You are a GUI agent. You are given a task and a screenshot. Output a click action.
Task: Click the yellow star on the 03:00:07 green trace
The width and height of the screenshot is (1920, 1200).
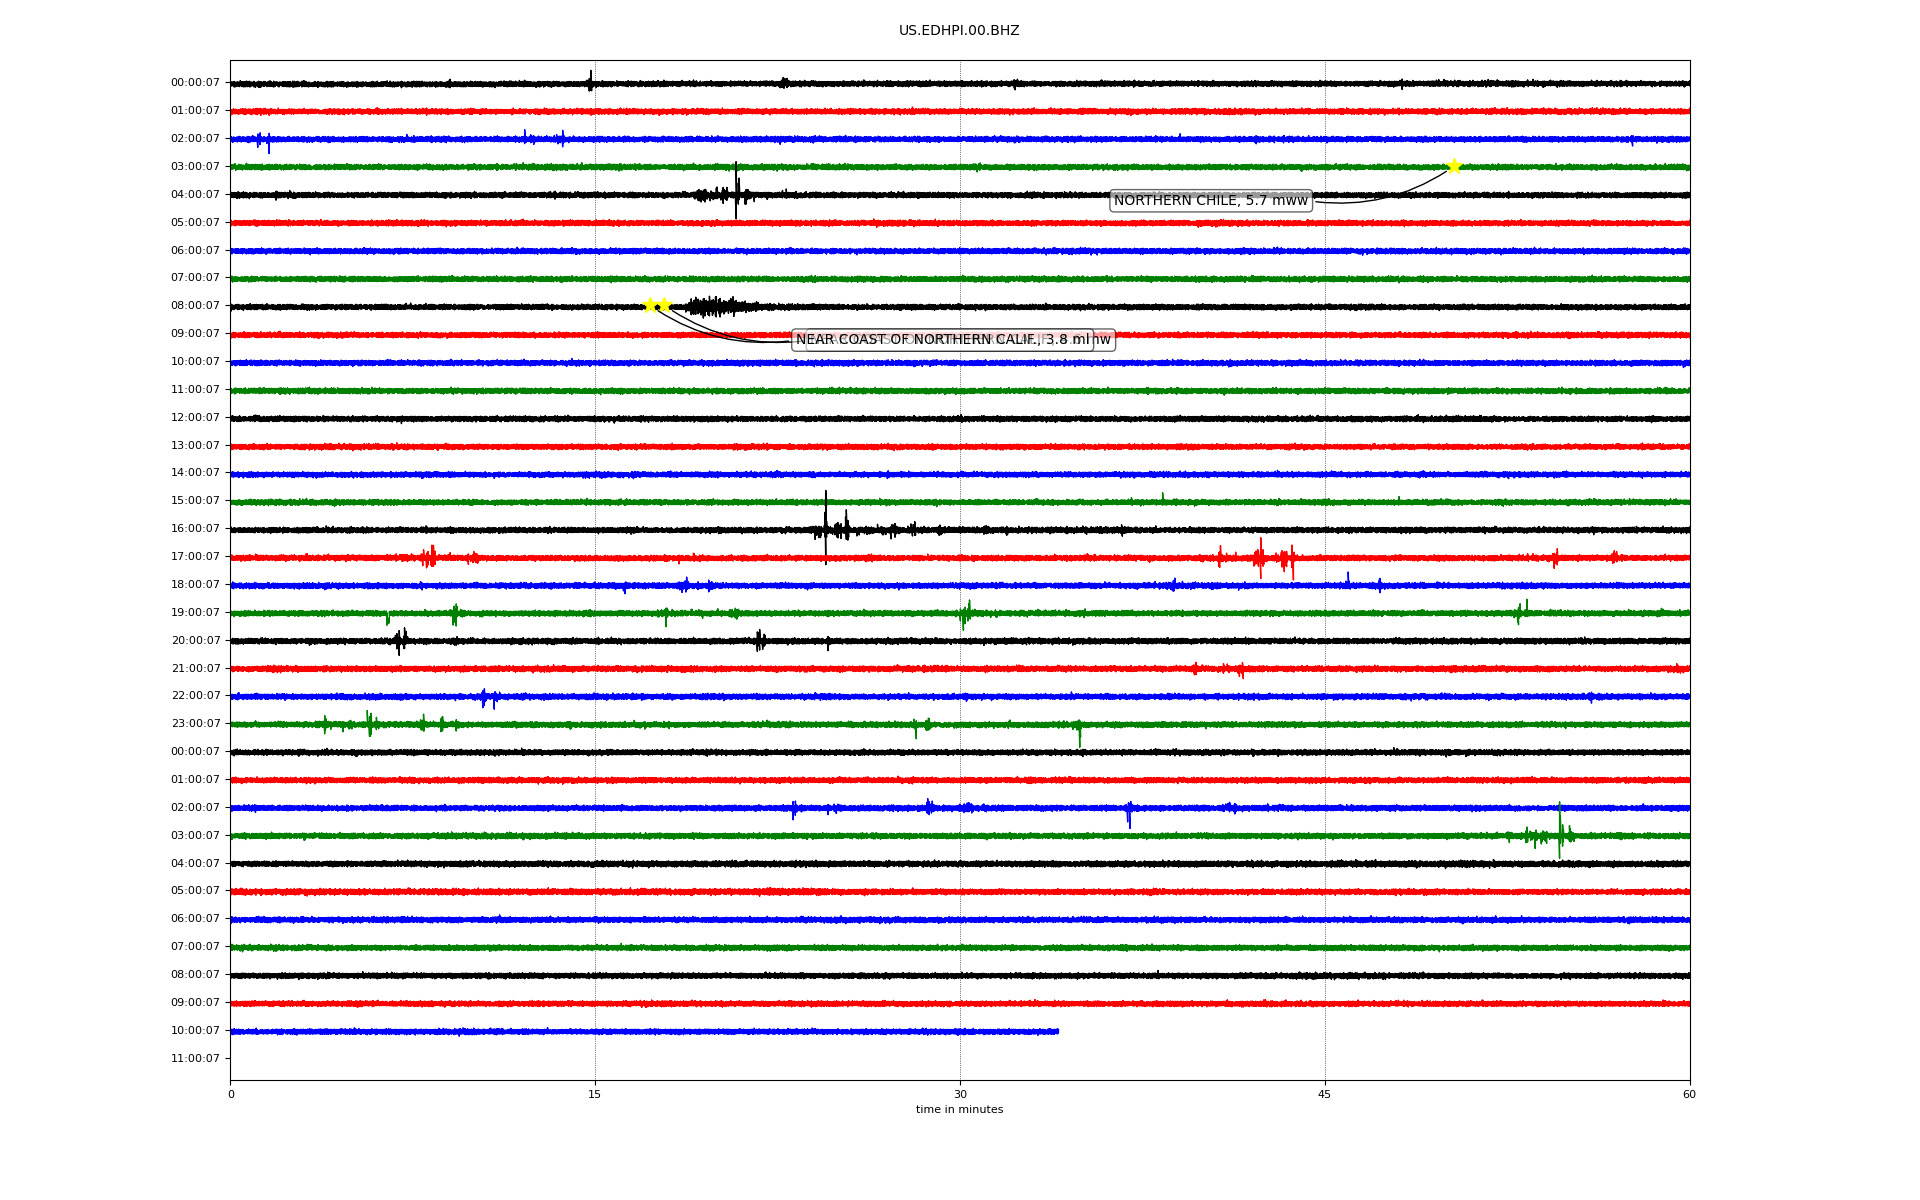coord(1454,166)
